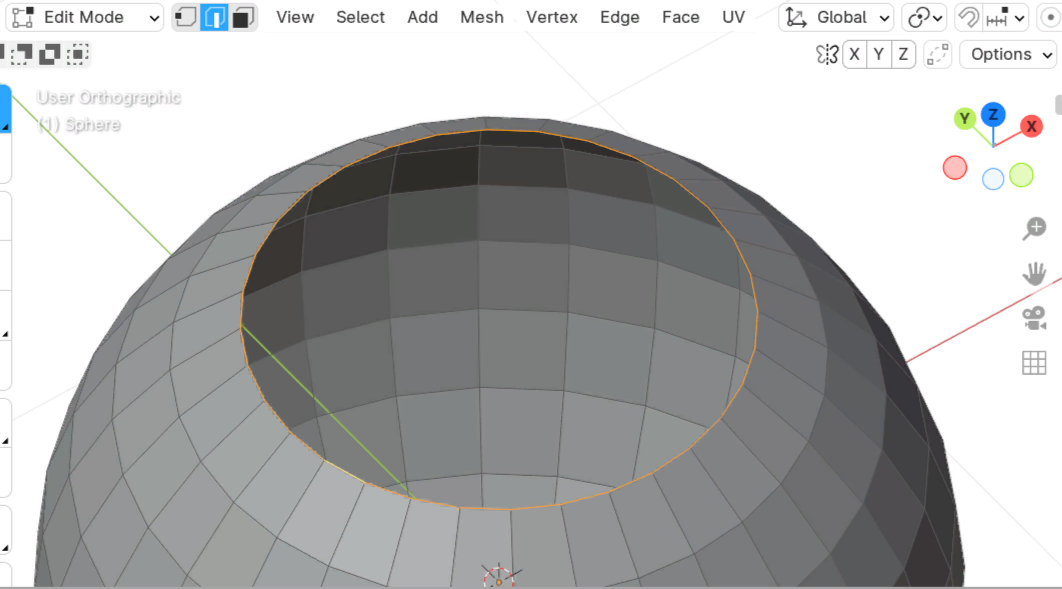Click the zoom view magnifier icon
Screen dimensions: 1062x589
point(1034,229)
